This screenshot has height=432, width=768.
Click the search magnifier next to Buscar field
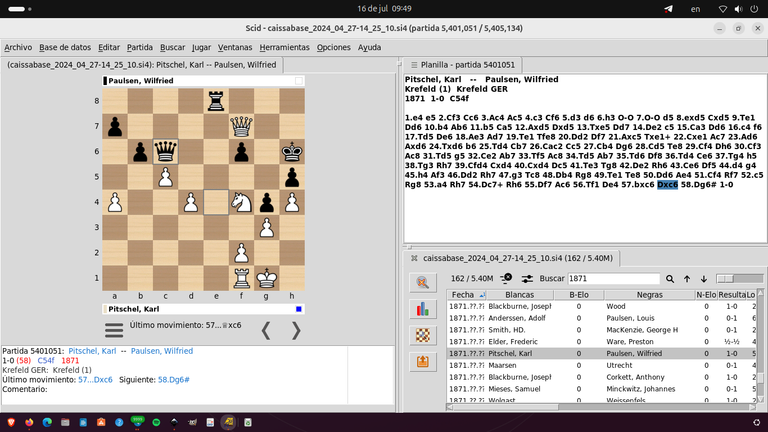pyautogui.click(x=670, y=279)
